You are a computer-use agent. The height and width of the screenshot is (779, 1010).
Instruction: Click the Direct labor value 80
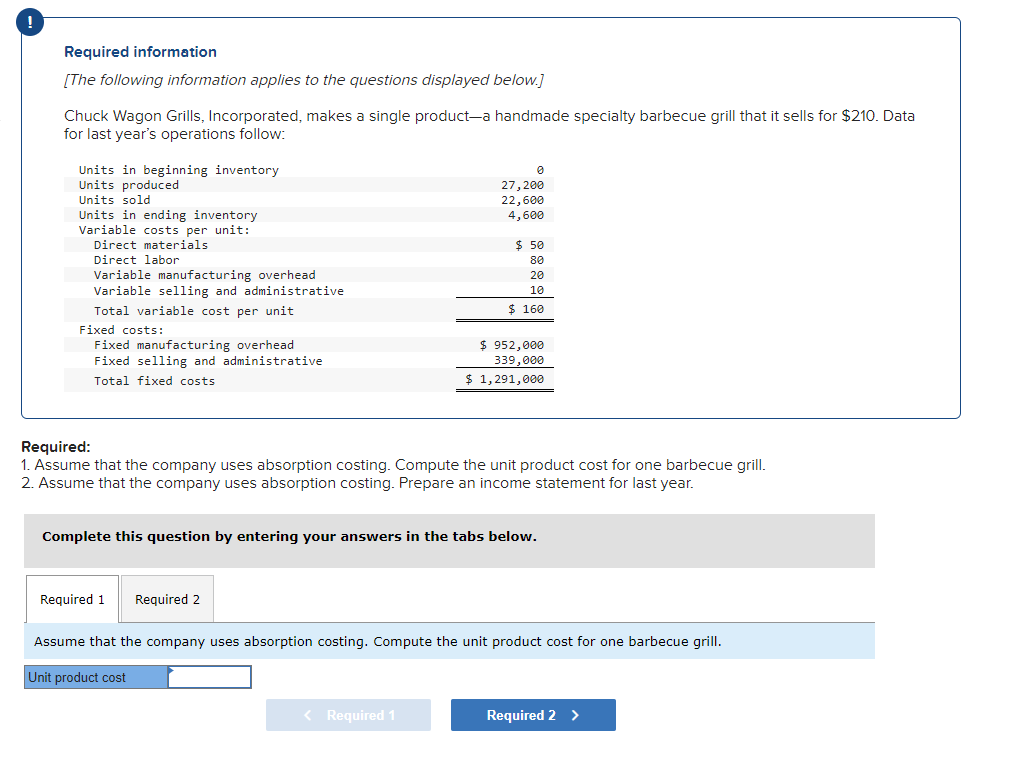(537, 260)
